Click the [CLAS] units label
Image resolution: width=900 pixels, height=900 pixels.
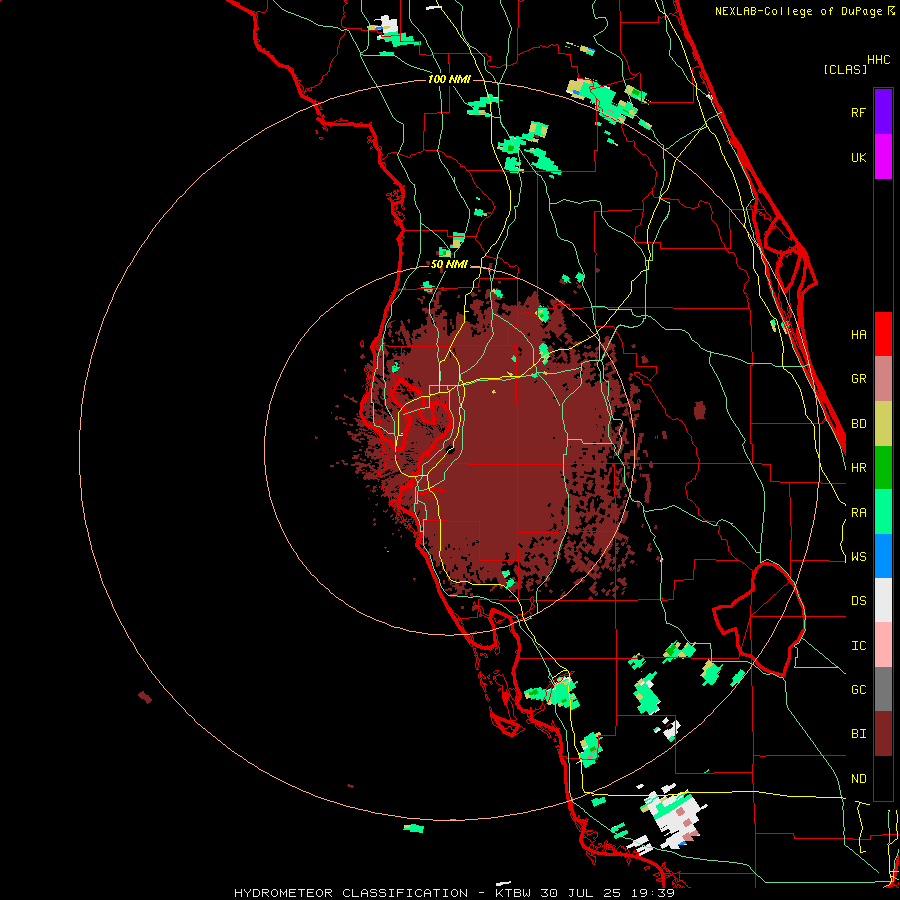(x=845, y=69)
